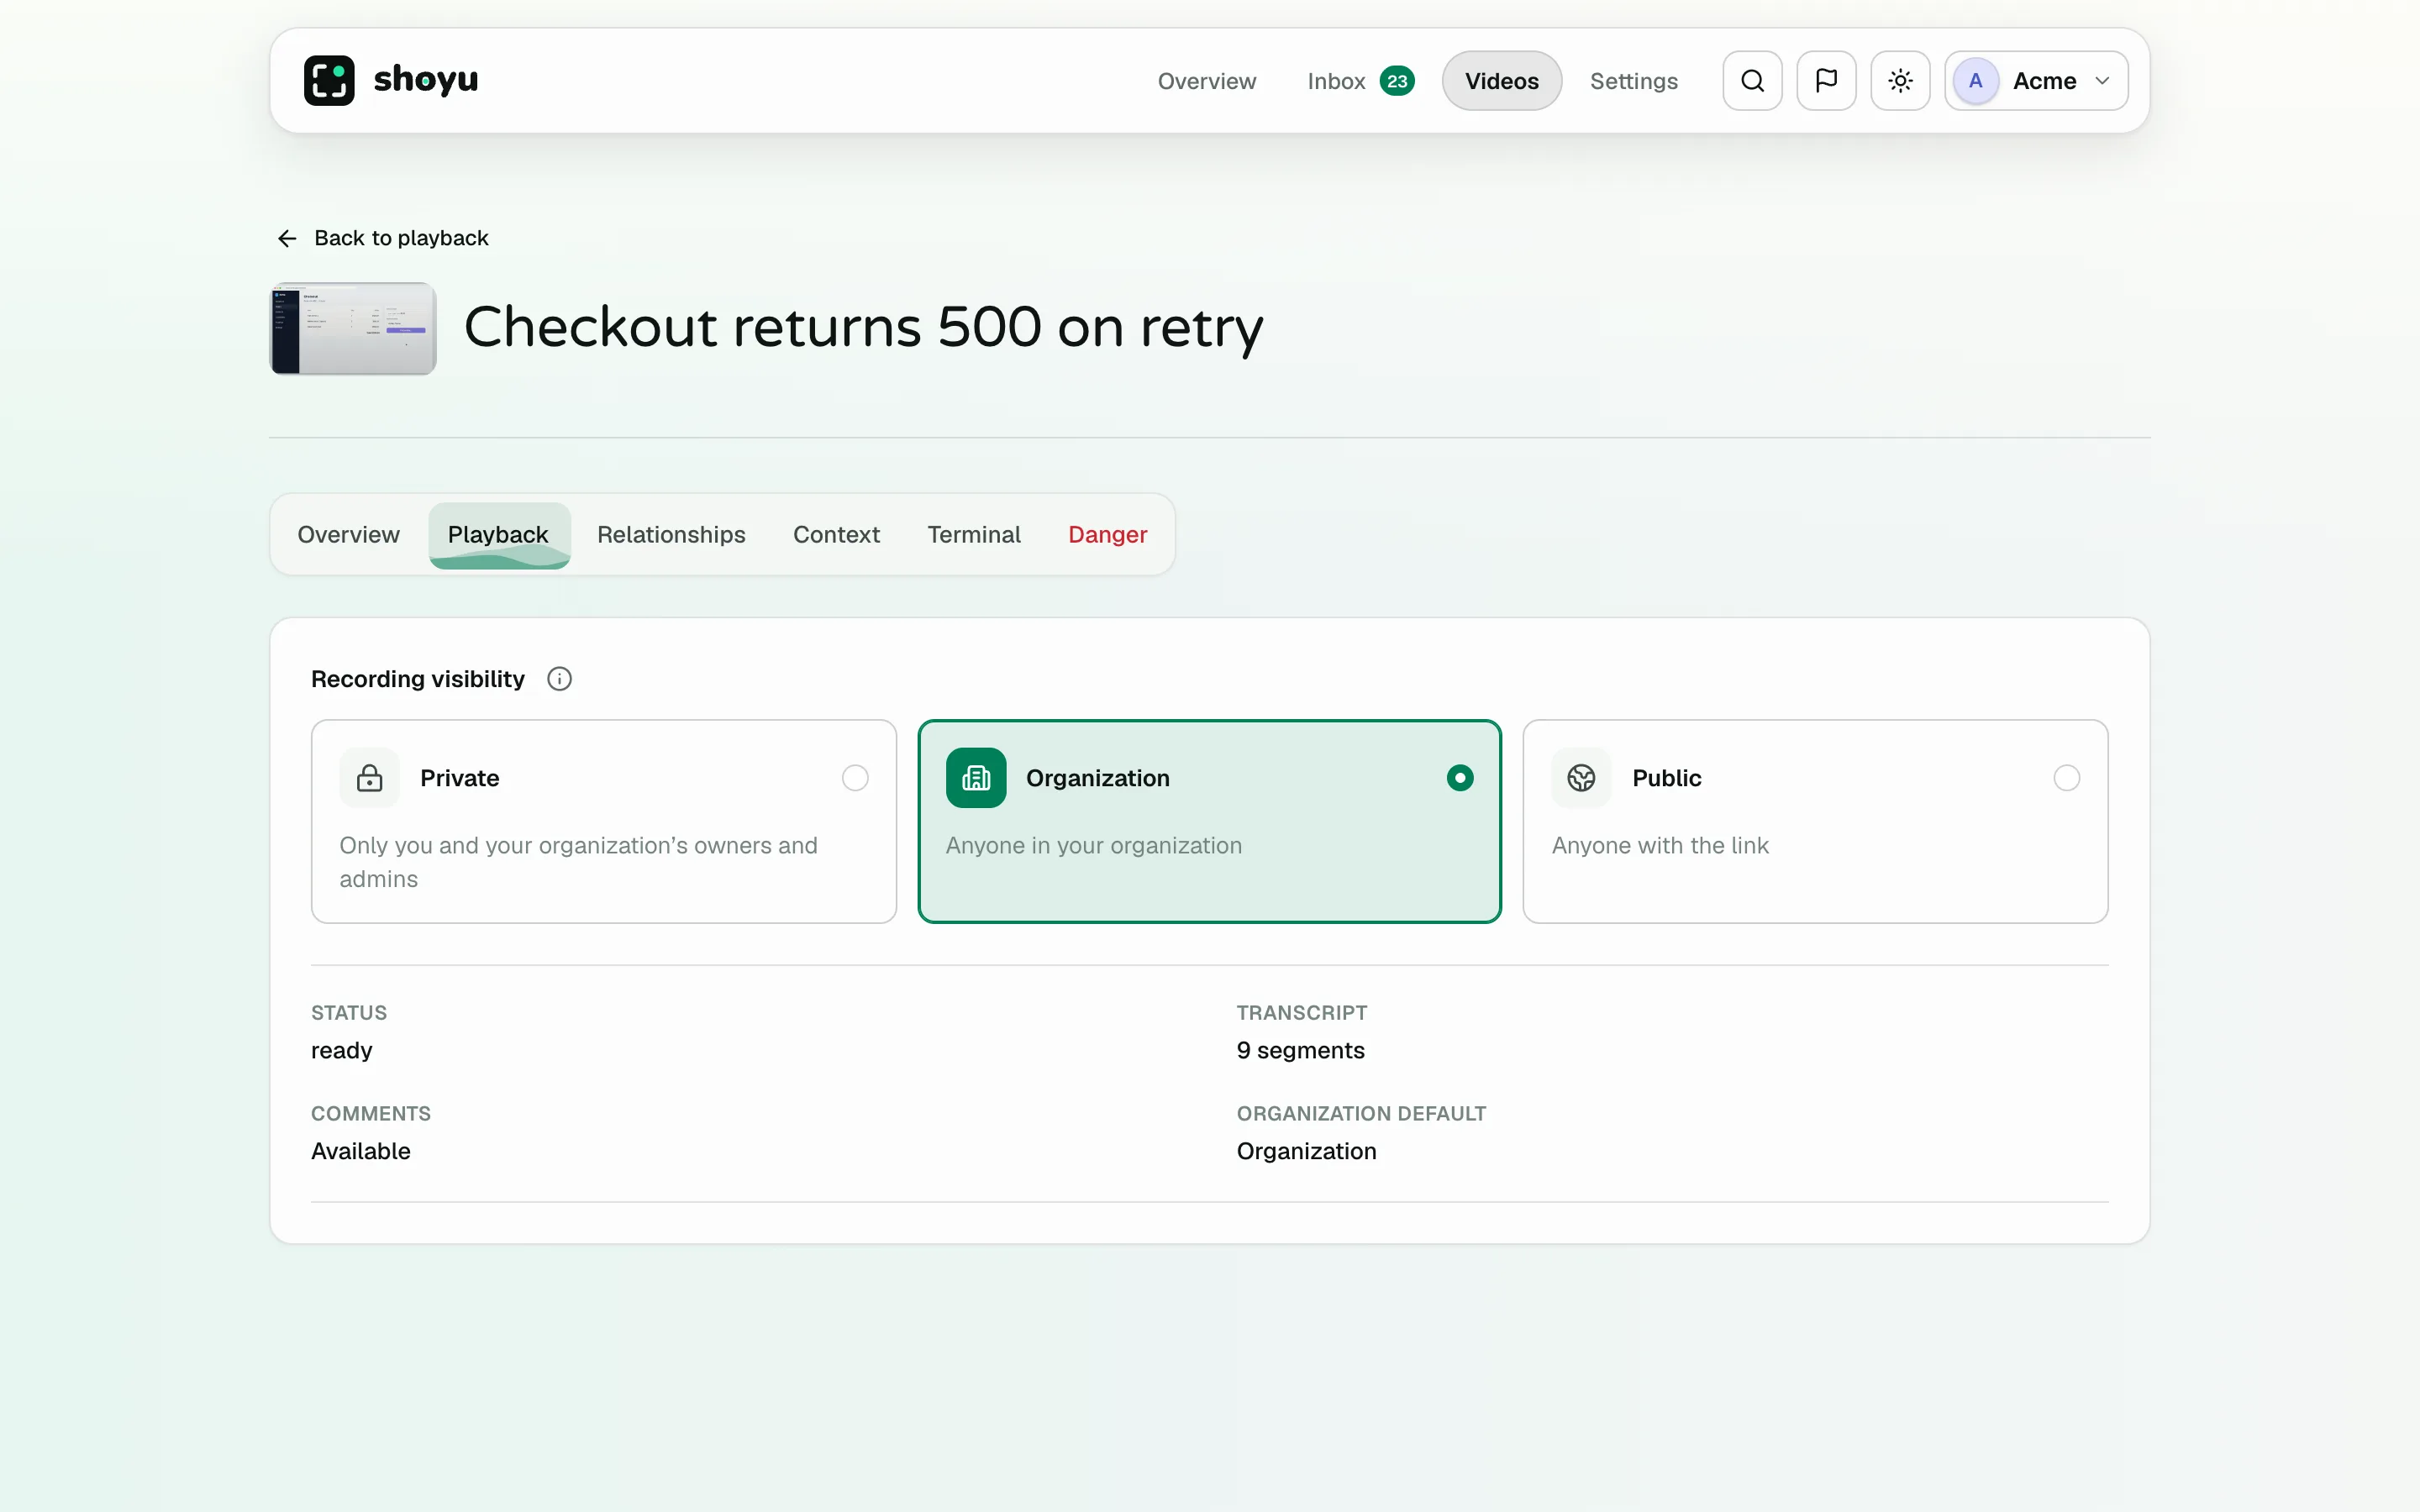The image size is (2420, 1512).
Task: Click the shoyu logo icon
Action: [x=329, y=80]
